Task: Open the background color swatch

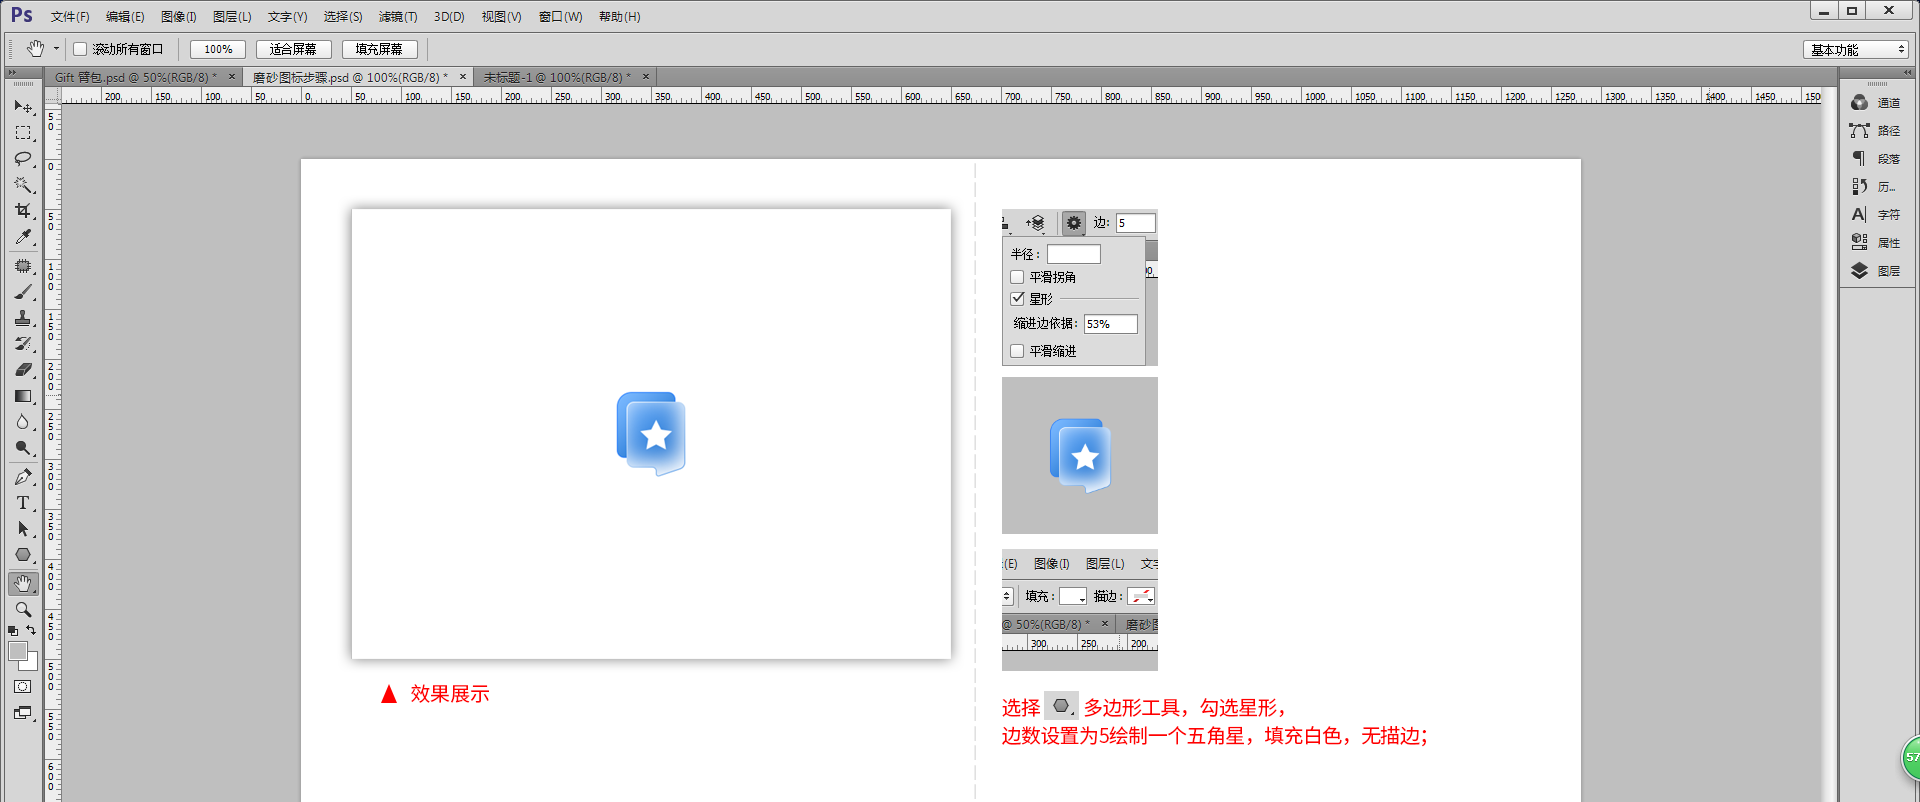Action: tap(32, 664)
